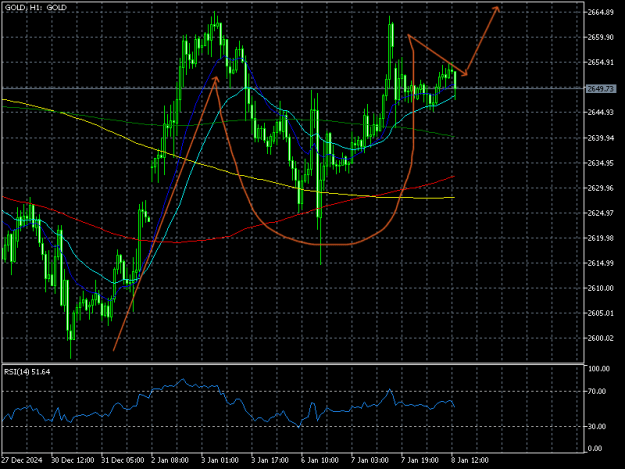
Task: Click price scale value 2605.01
Action: (601, 313)
